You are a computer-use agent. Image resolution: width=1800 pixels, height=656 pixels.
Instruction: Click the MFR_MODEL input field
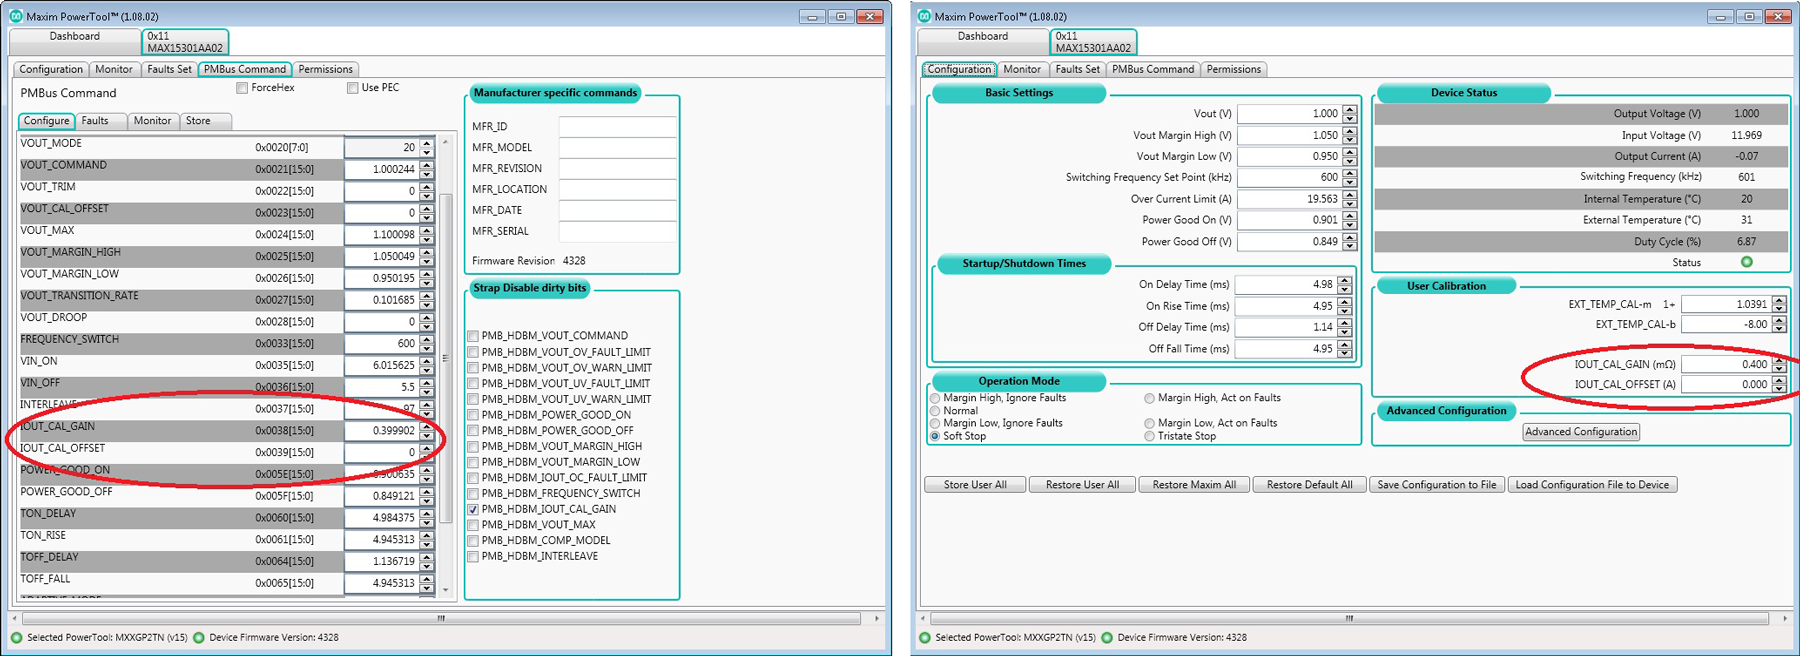617,147
